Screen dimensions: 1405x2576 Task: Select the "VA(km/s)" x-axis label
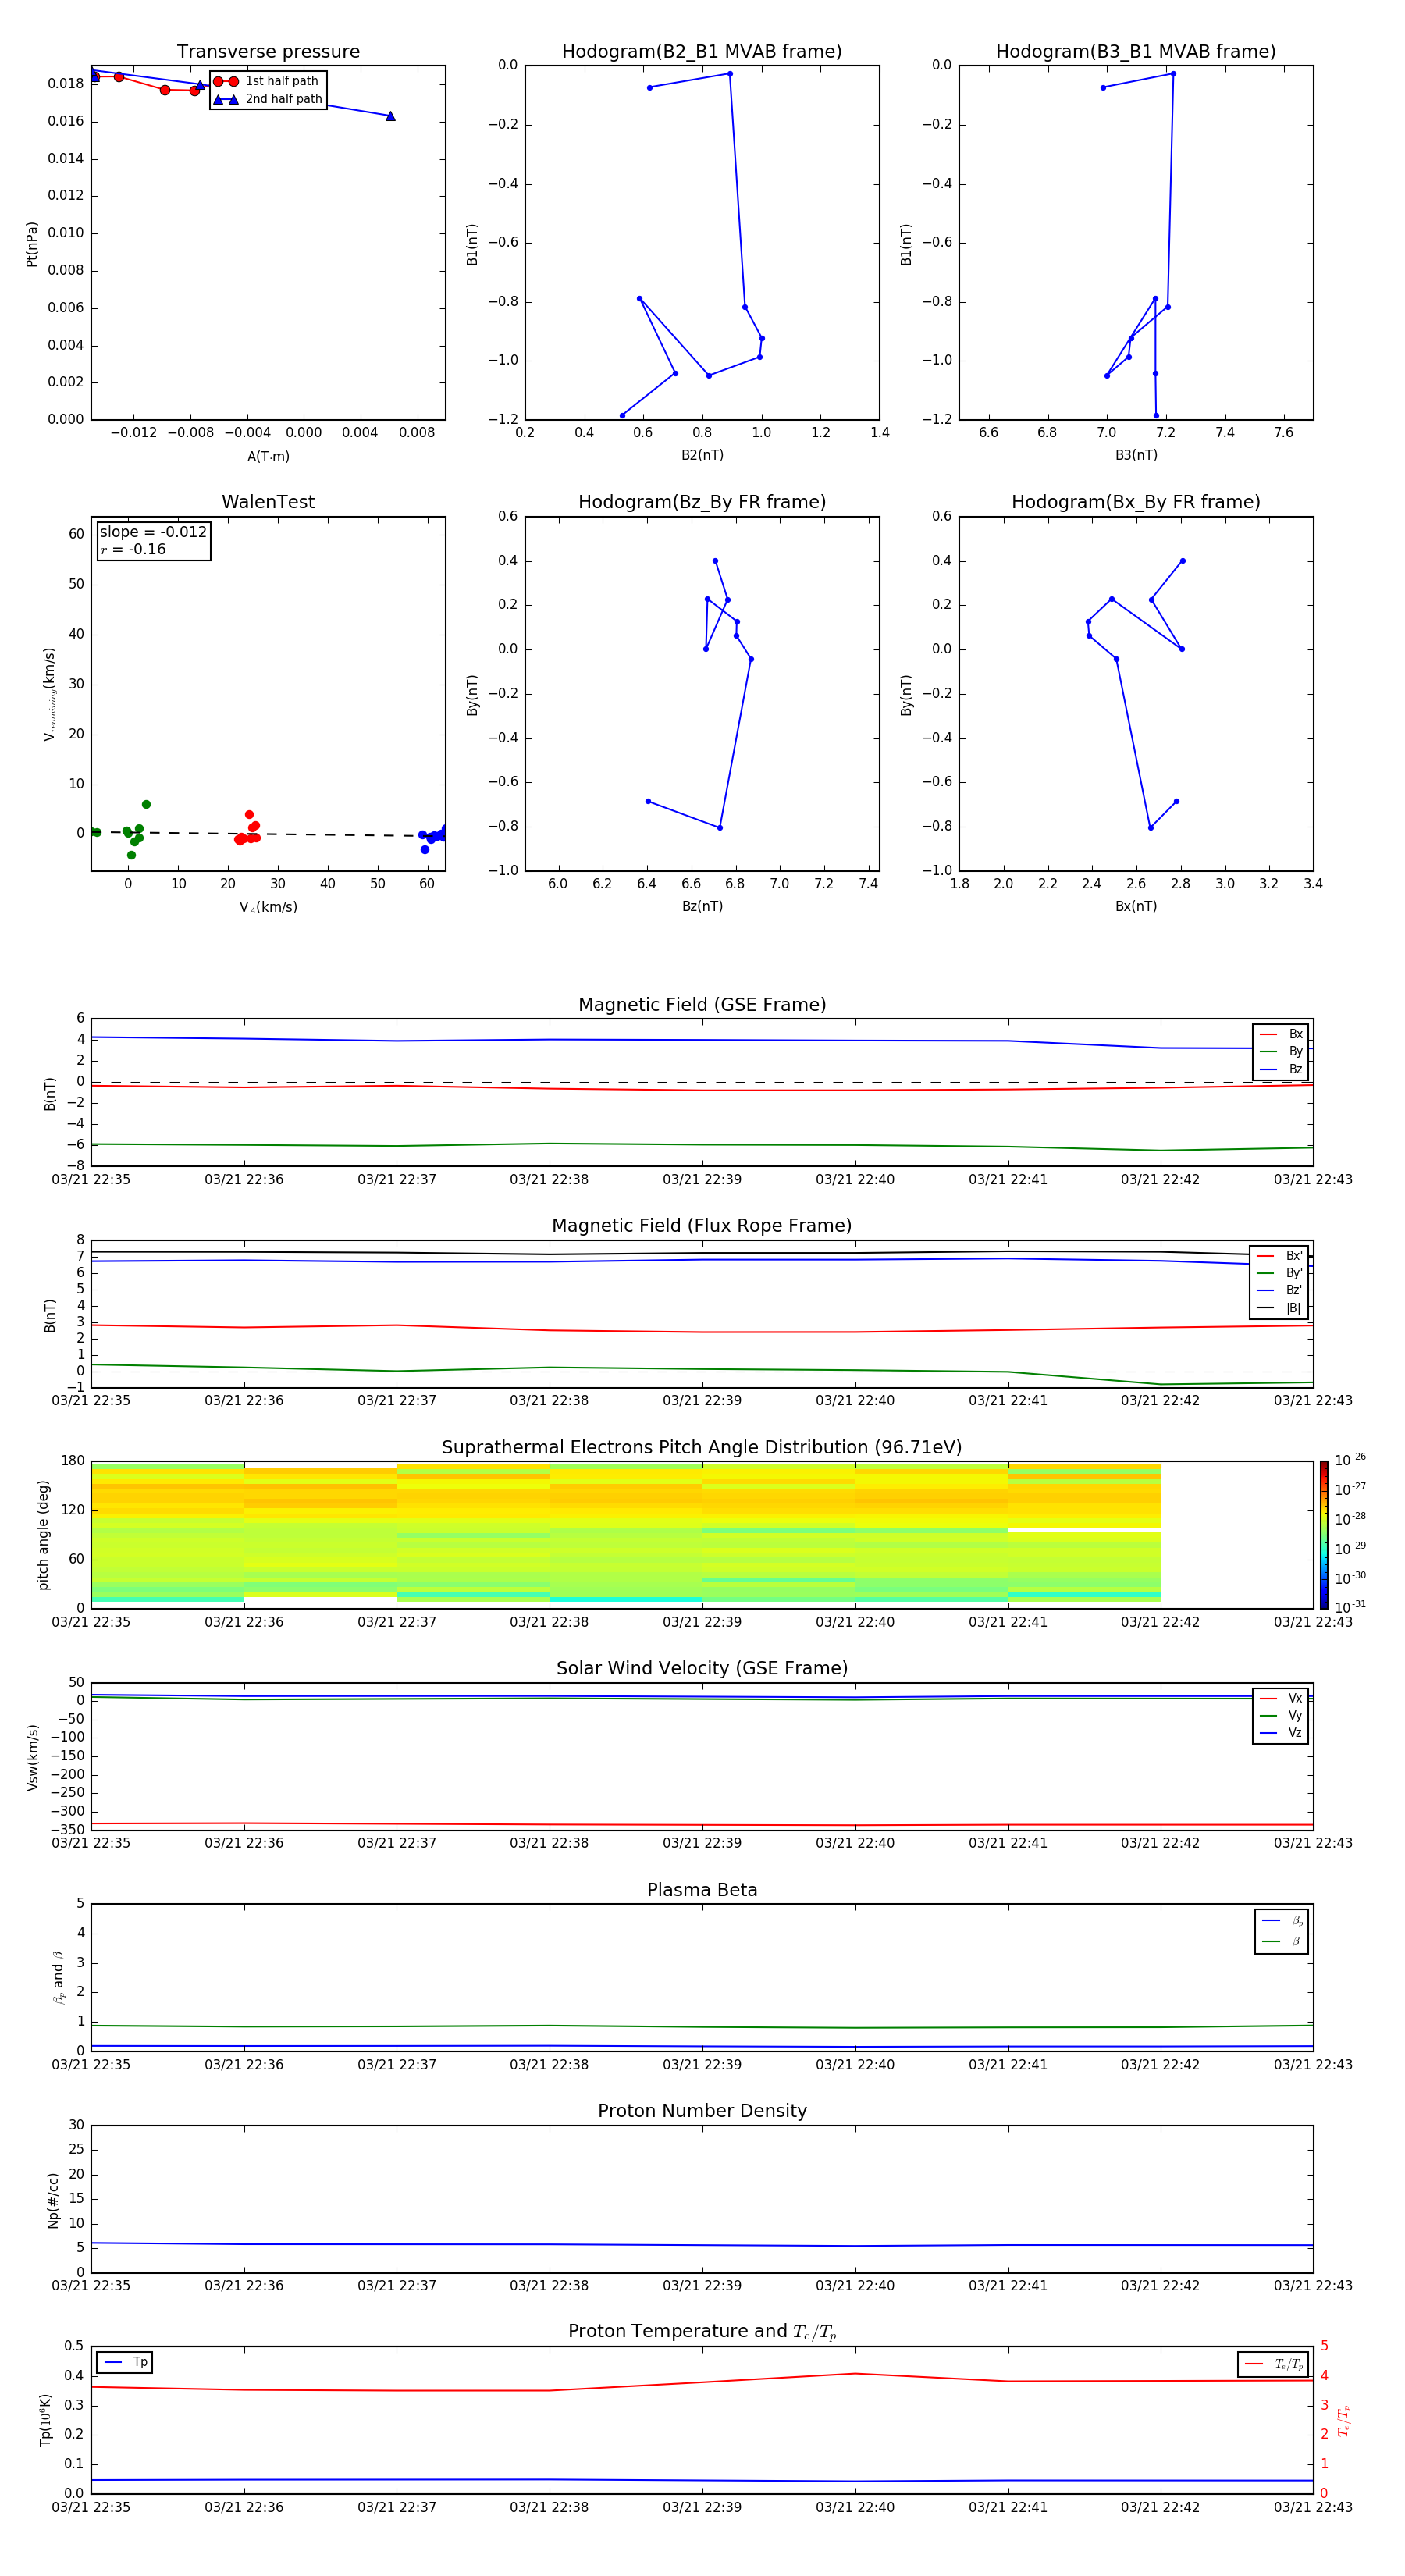[x=268, y=907]
